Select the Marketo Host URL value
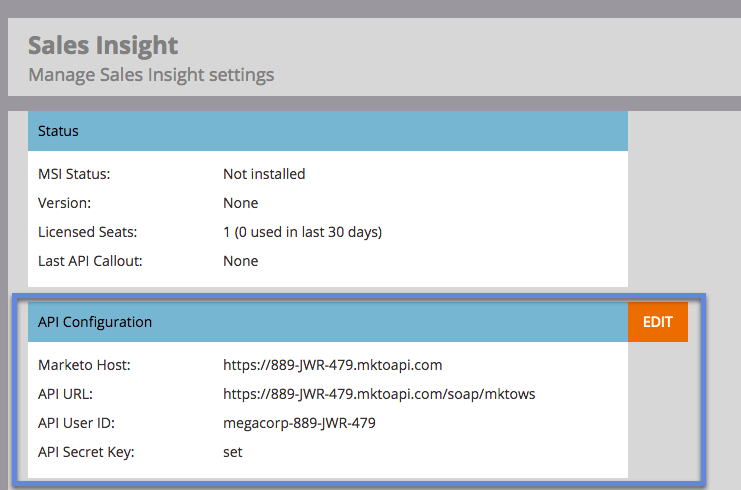This screenshot has height=490, width=741. (333, 365)
